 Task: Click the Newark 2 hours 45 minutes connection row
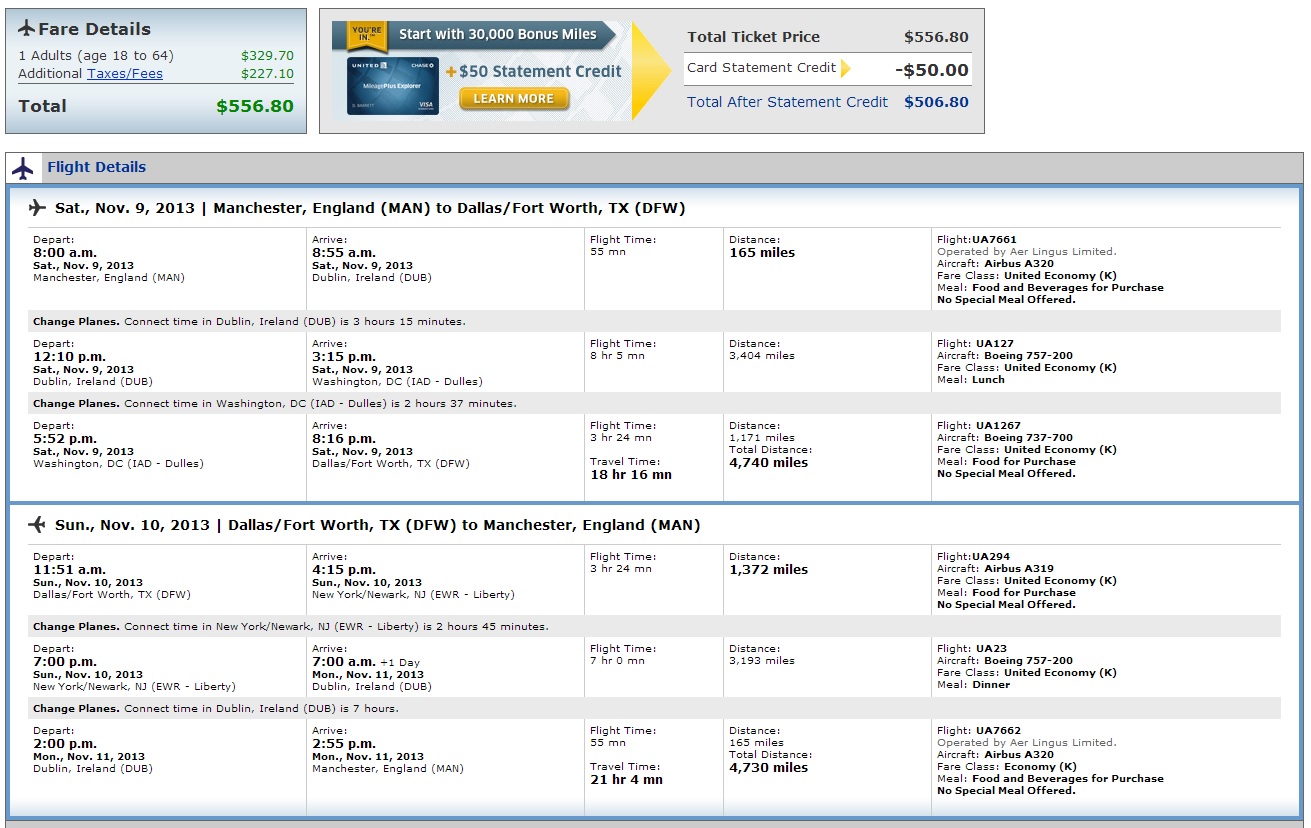pyautogui.click(x=655, y=626)
